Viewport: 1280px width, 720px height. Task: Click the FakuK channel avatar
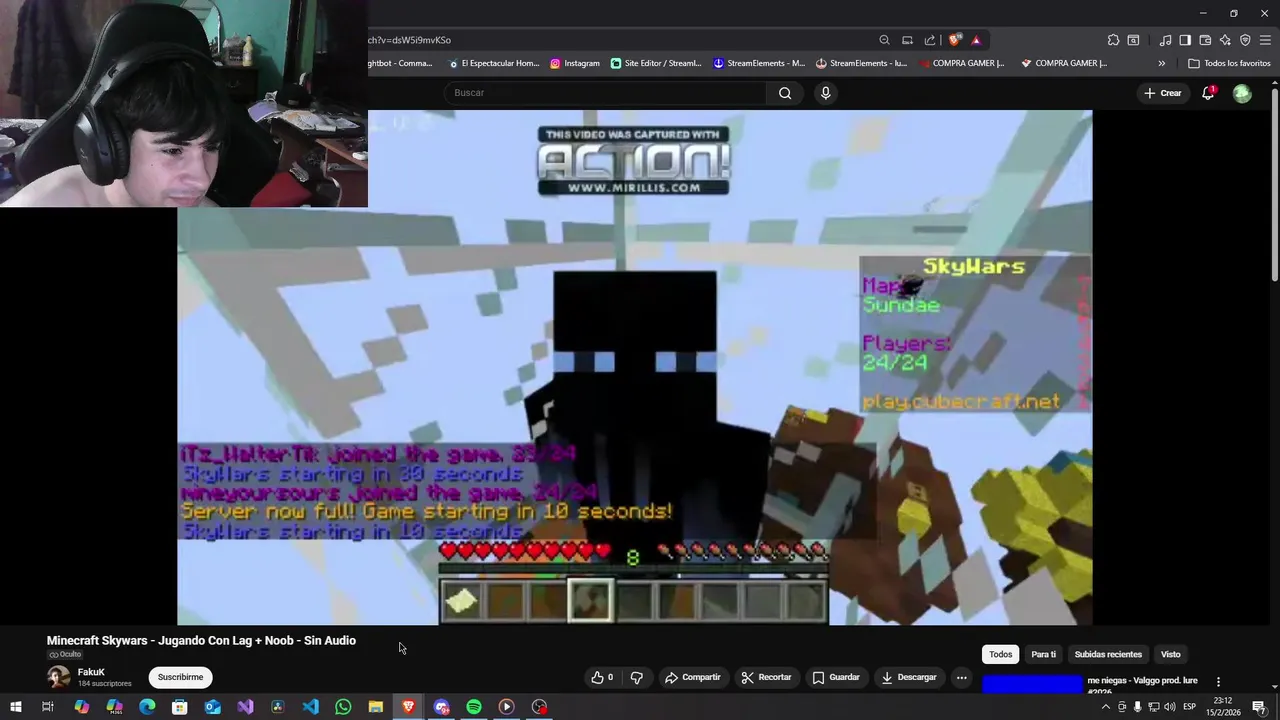point(59,677)
